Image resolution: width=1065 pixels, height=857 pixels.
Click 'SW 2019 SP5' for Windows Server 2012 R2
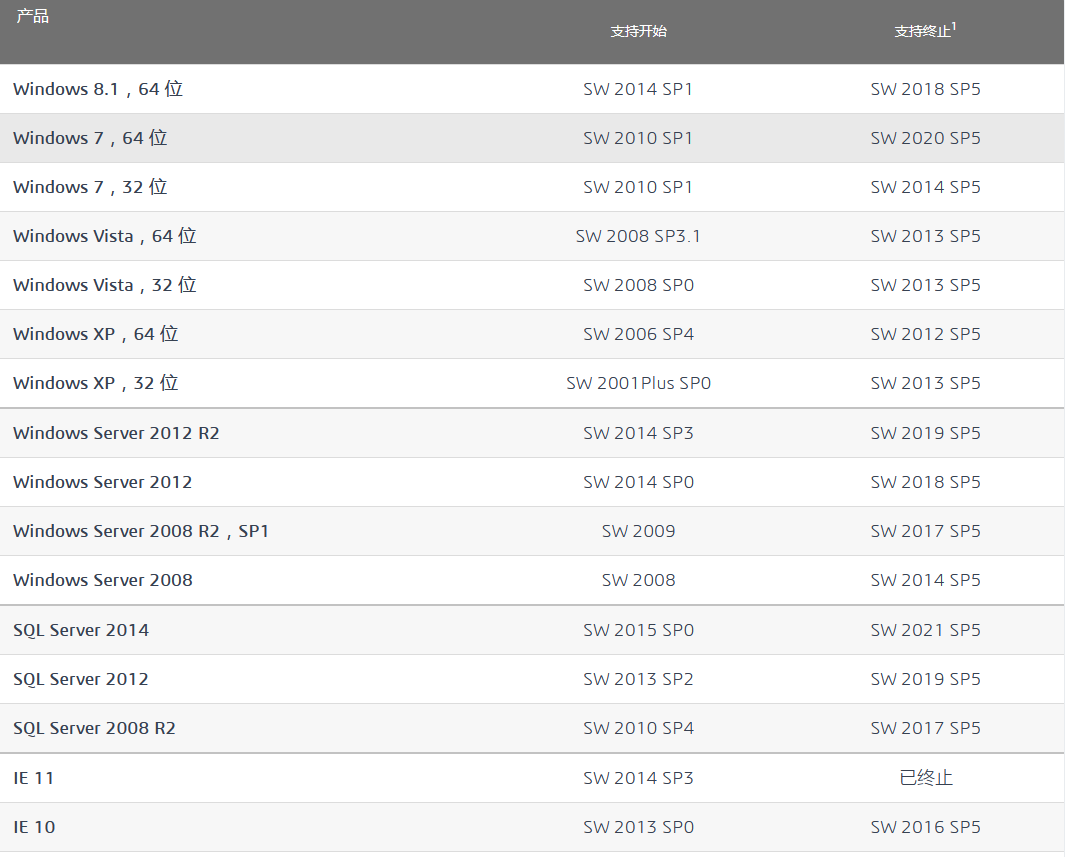(x=925, y=433)
